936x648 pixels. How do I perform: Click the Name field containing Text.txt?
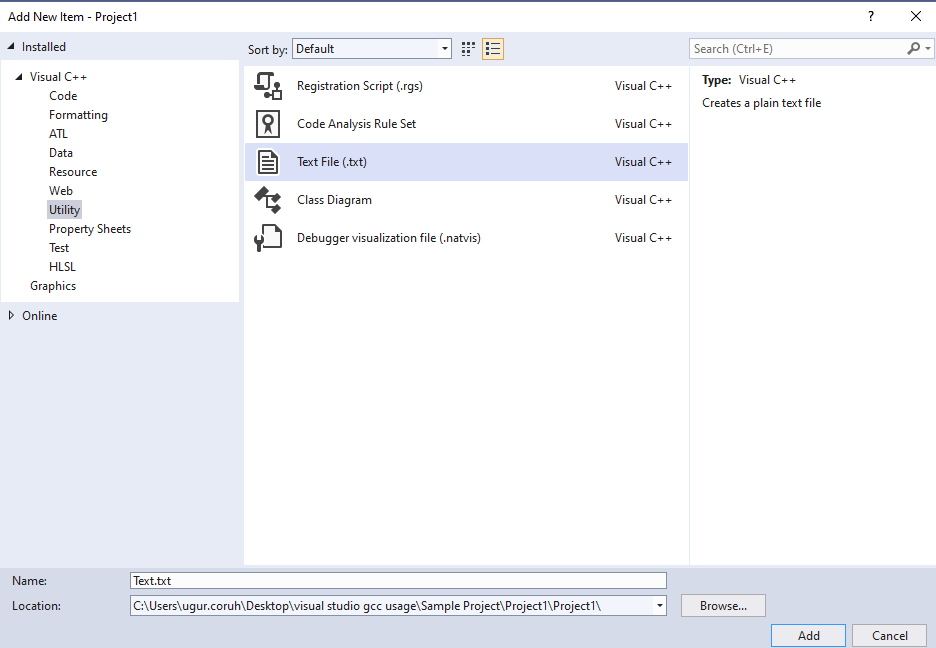[x=398, y=581]
